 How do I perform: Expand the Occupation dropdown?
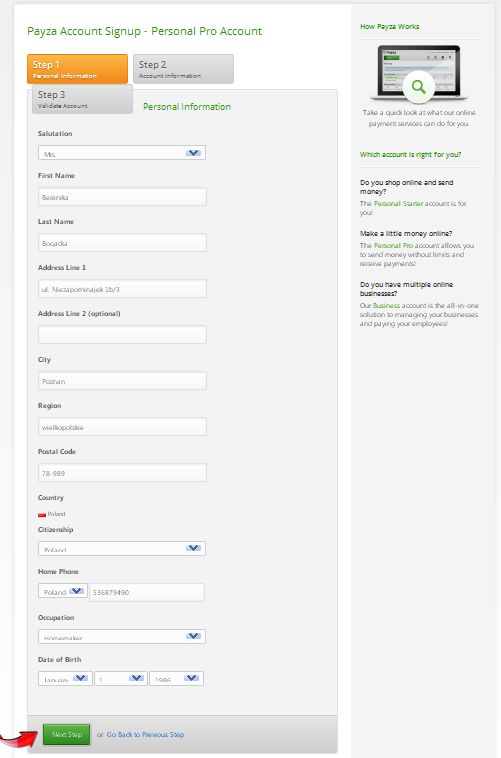point(122,636)
